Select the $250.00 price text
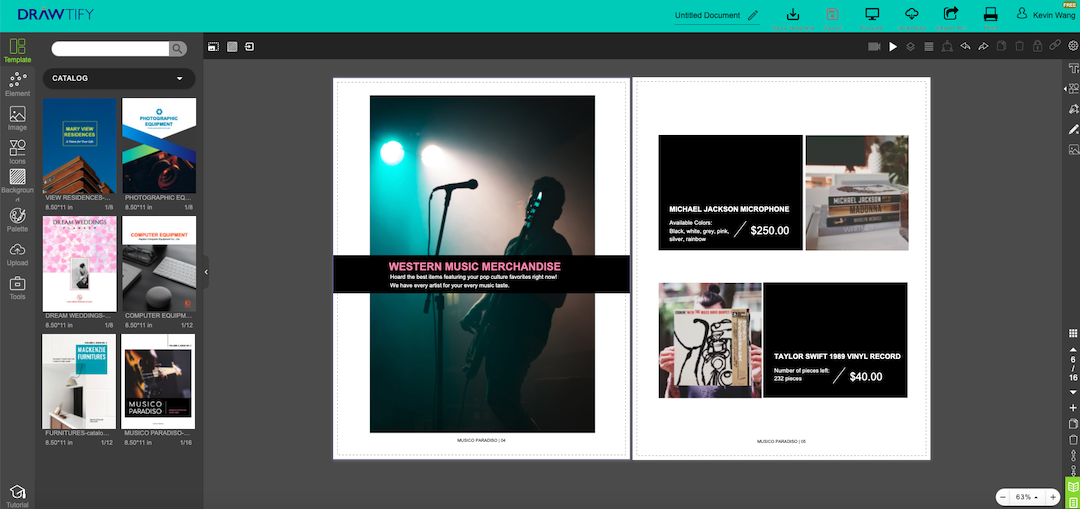The width and height of the screenshot is (1080, 509). (770, 231)
